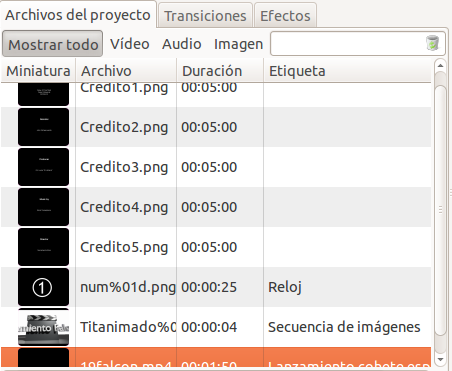Screen dimensions: 452x371
Task: Select the Credito2.png thumbnail
Action: pos(44,127)
